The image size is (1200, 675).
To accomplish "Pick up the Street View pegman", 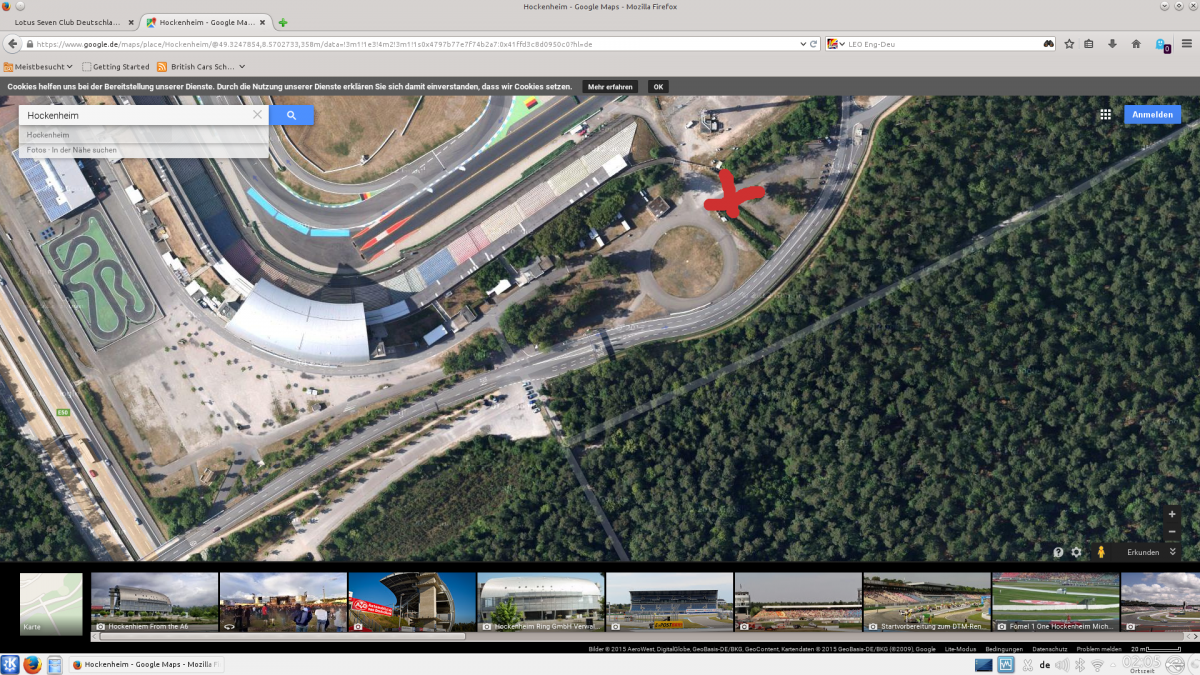I will [1101, 552].
